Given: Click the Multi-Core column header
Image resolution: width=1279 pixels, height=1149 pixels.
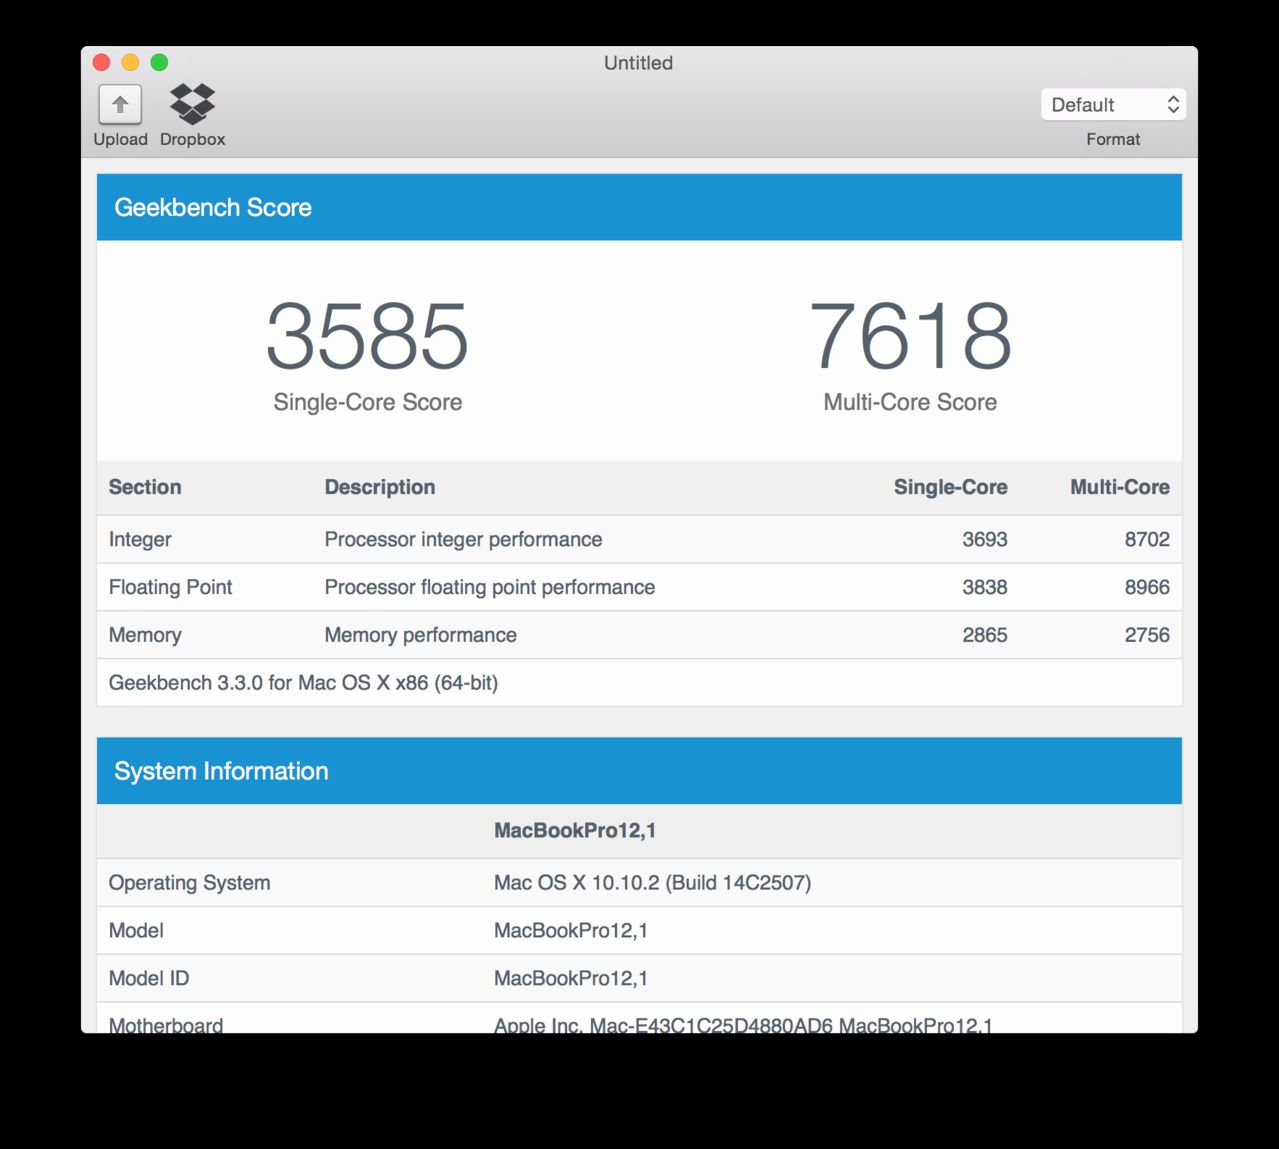Looking at the screenshot, I should tap(1120, 487).
